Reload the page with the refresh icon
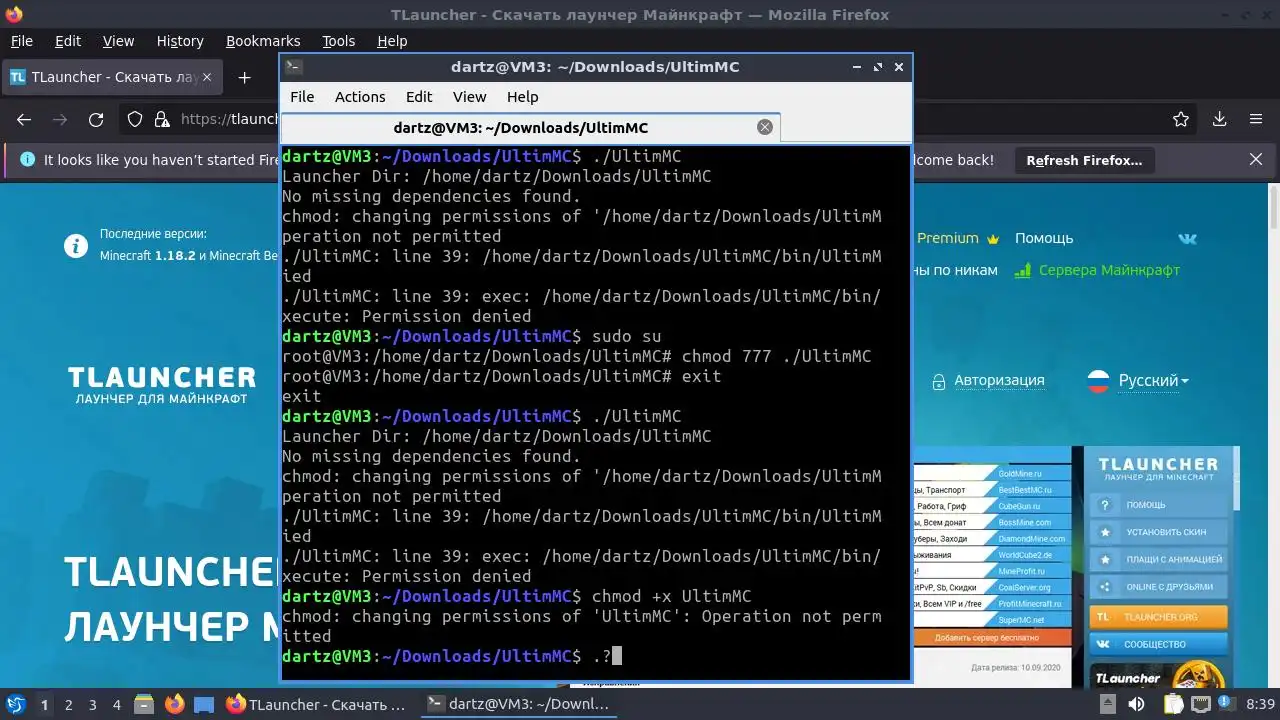This screenshot has width=1280, height=720. (x=96, y=119)
